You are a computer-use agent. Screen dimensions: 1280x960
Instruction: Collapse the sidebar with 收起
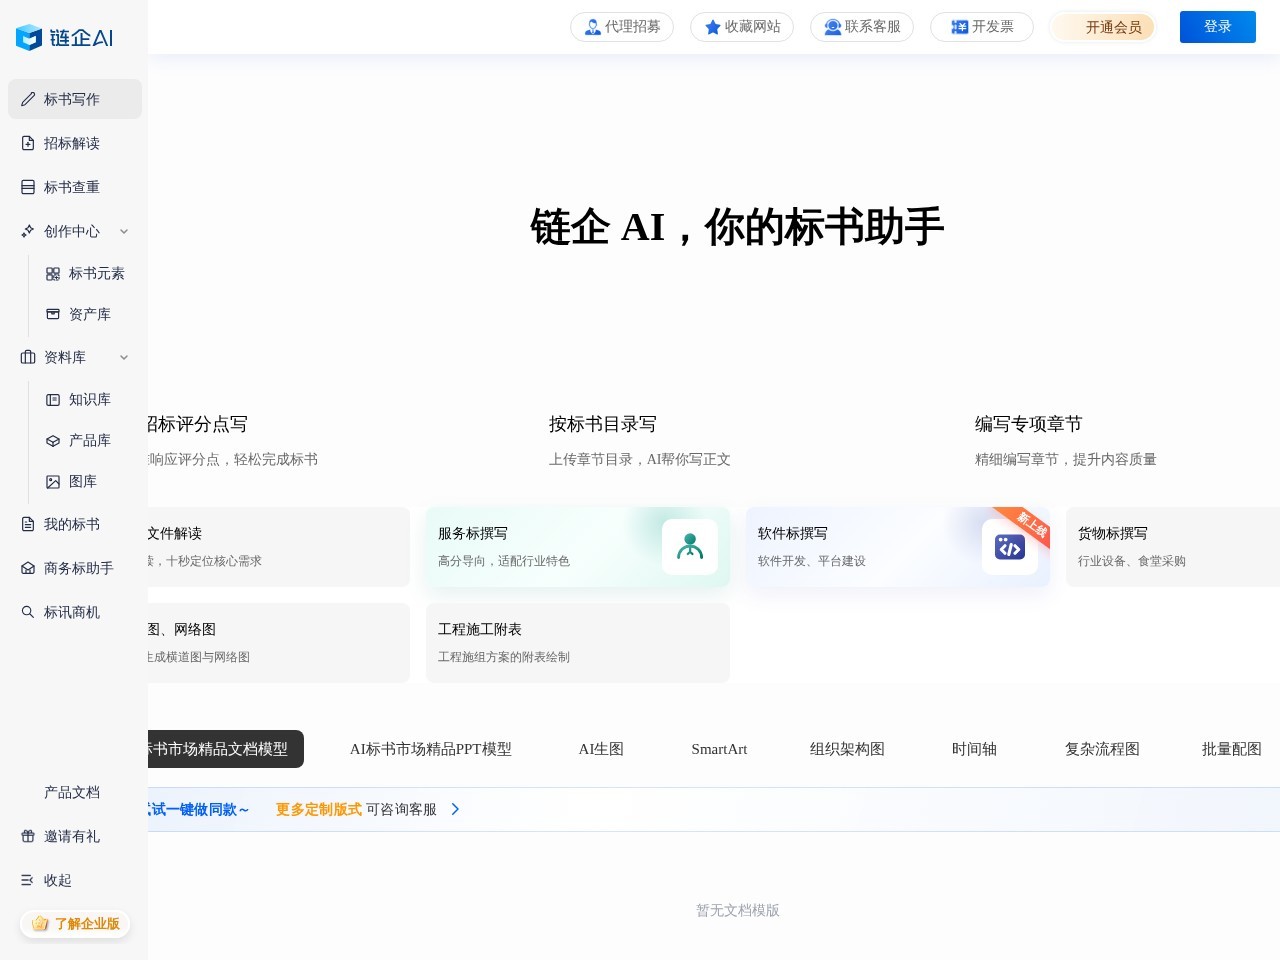coord(75,880)
